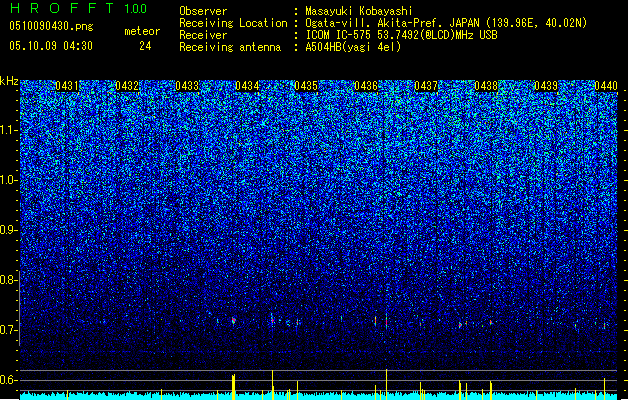This screenshot has width=629, height=400.
Task: Click the 'meteor' count label
Action: (142, 31)
